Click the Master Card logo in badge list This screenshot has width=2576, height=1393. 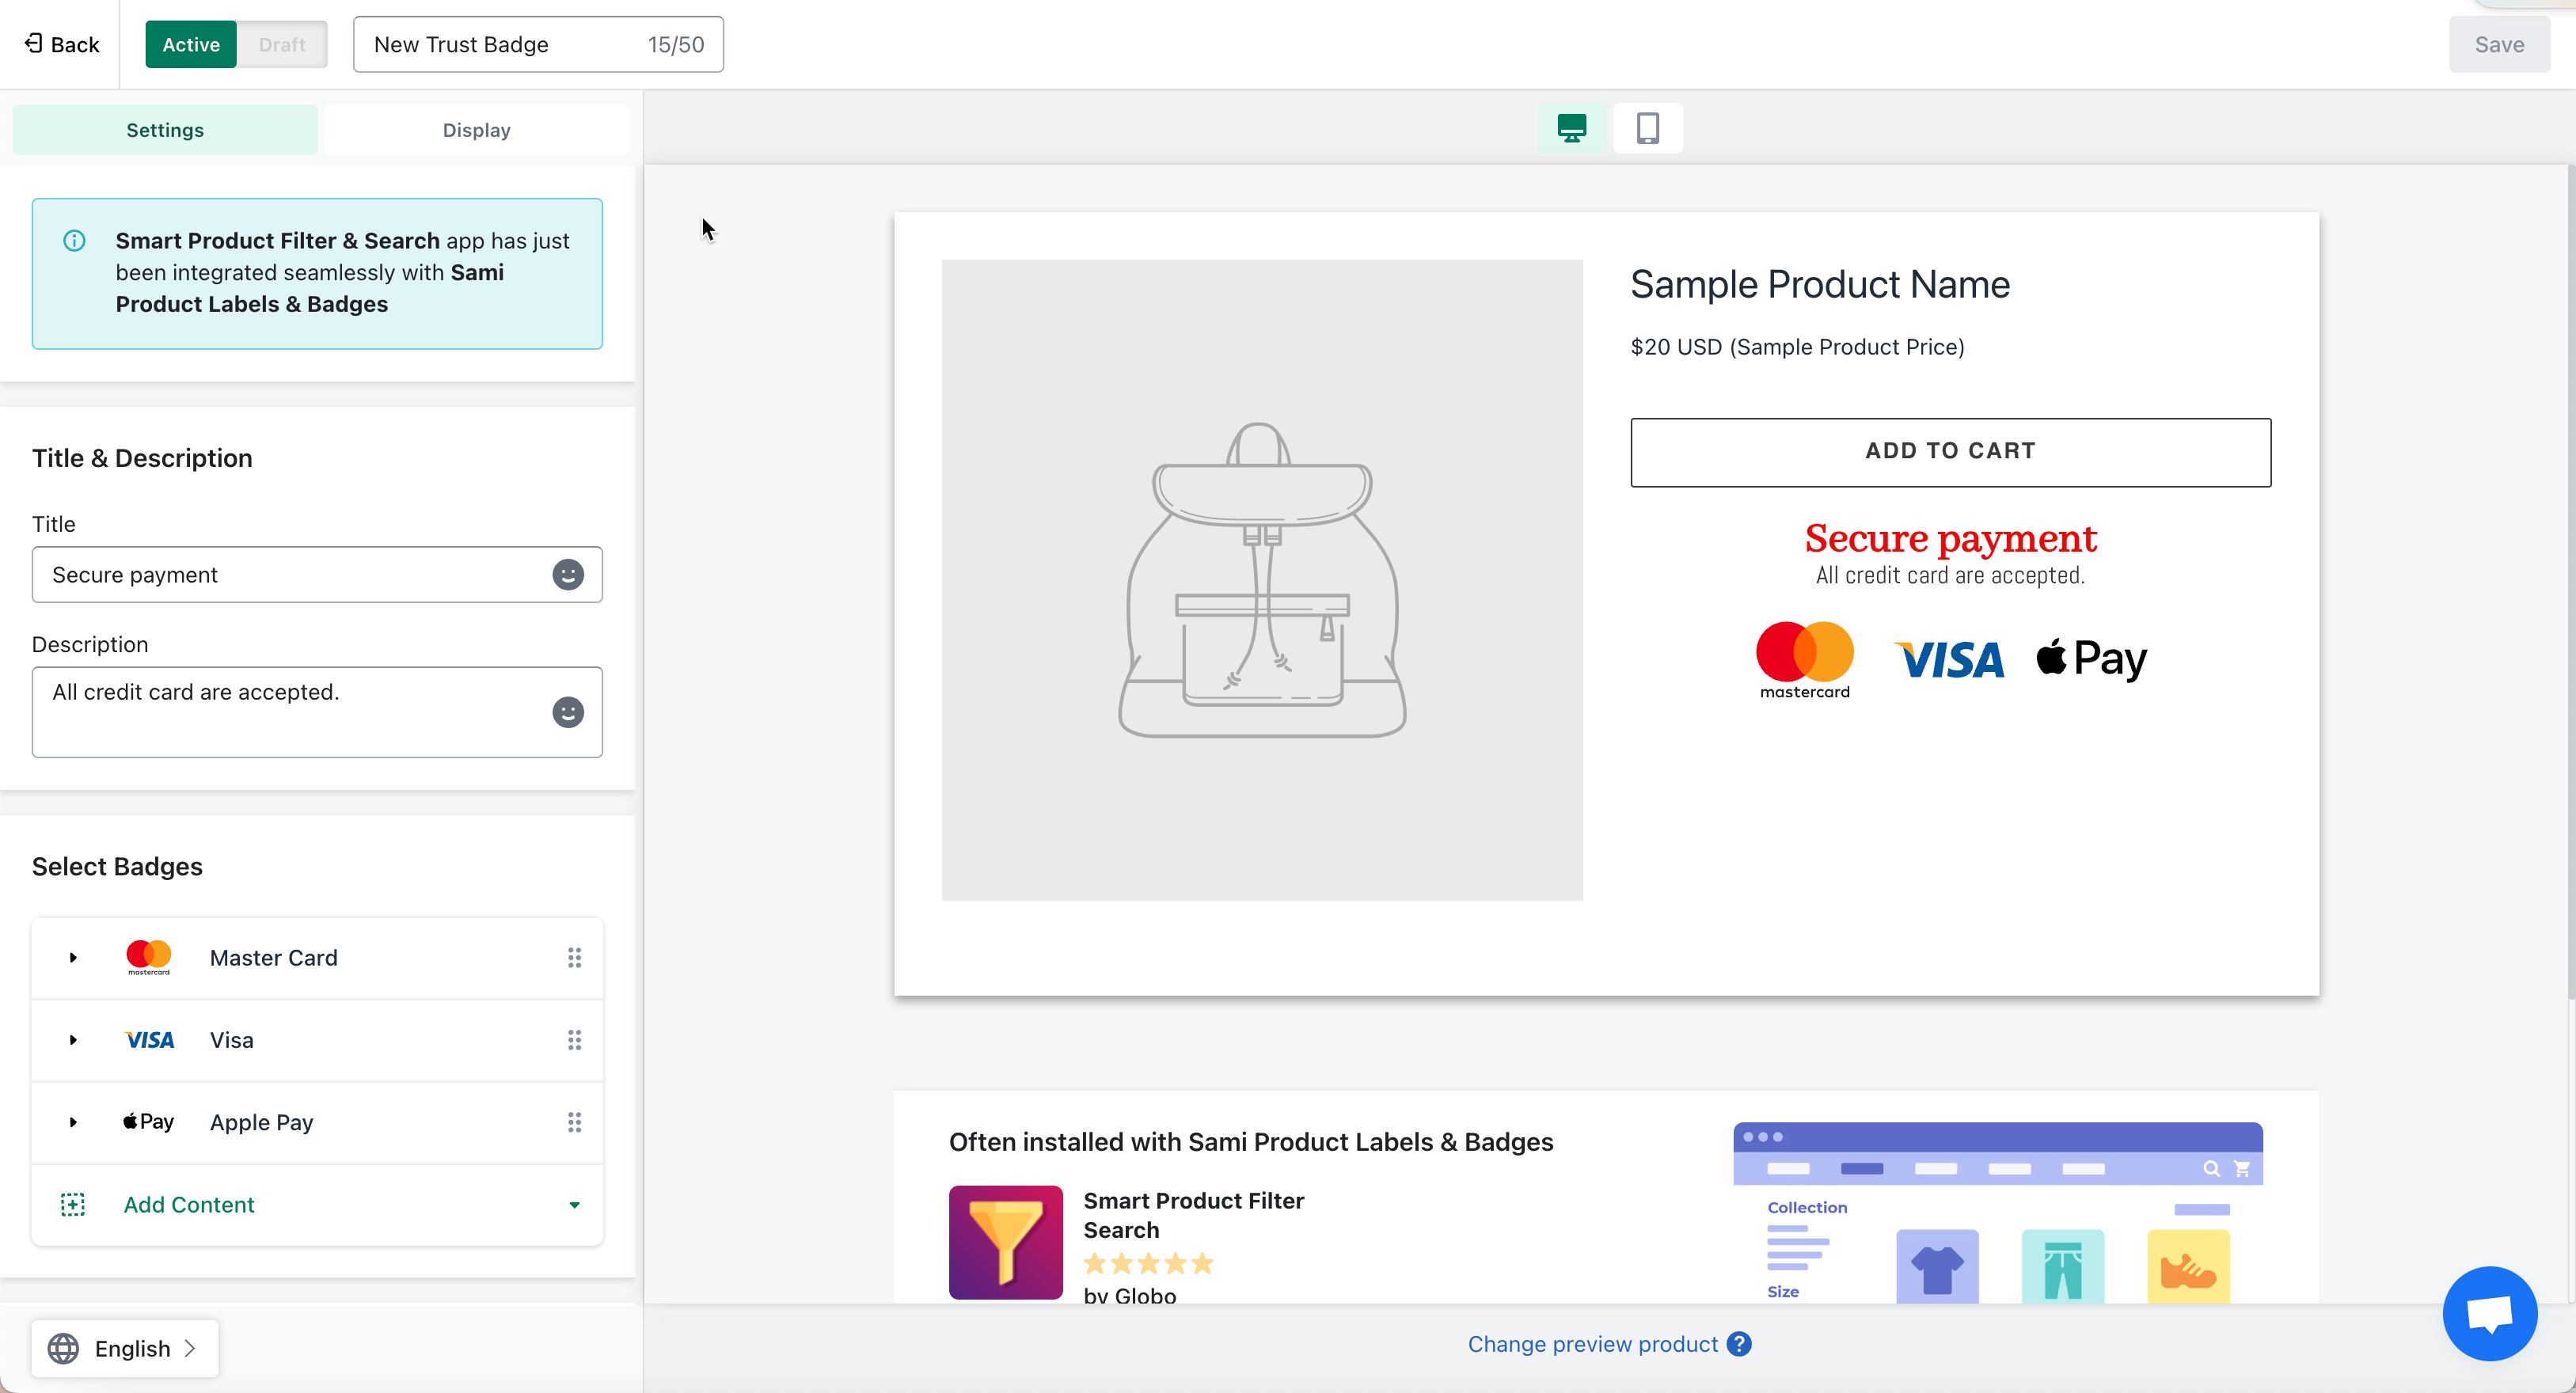[148, 957]
